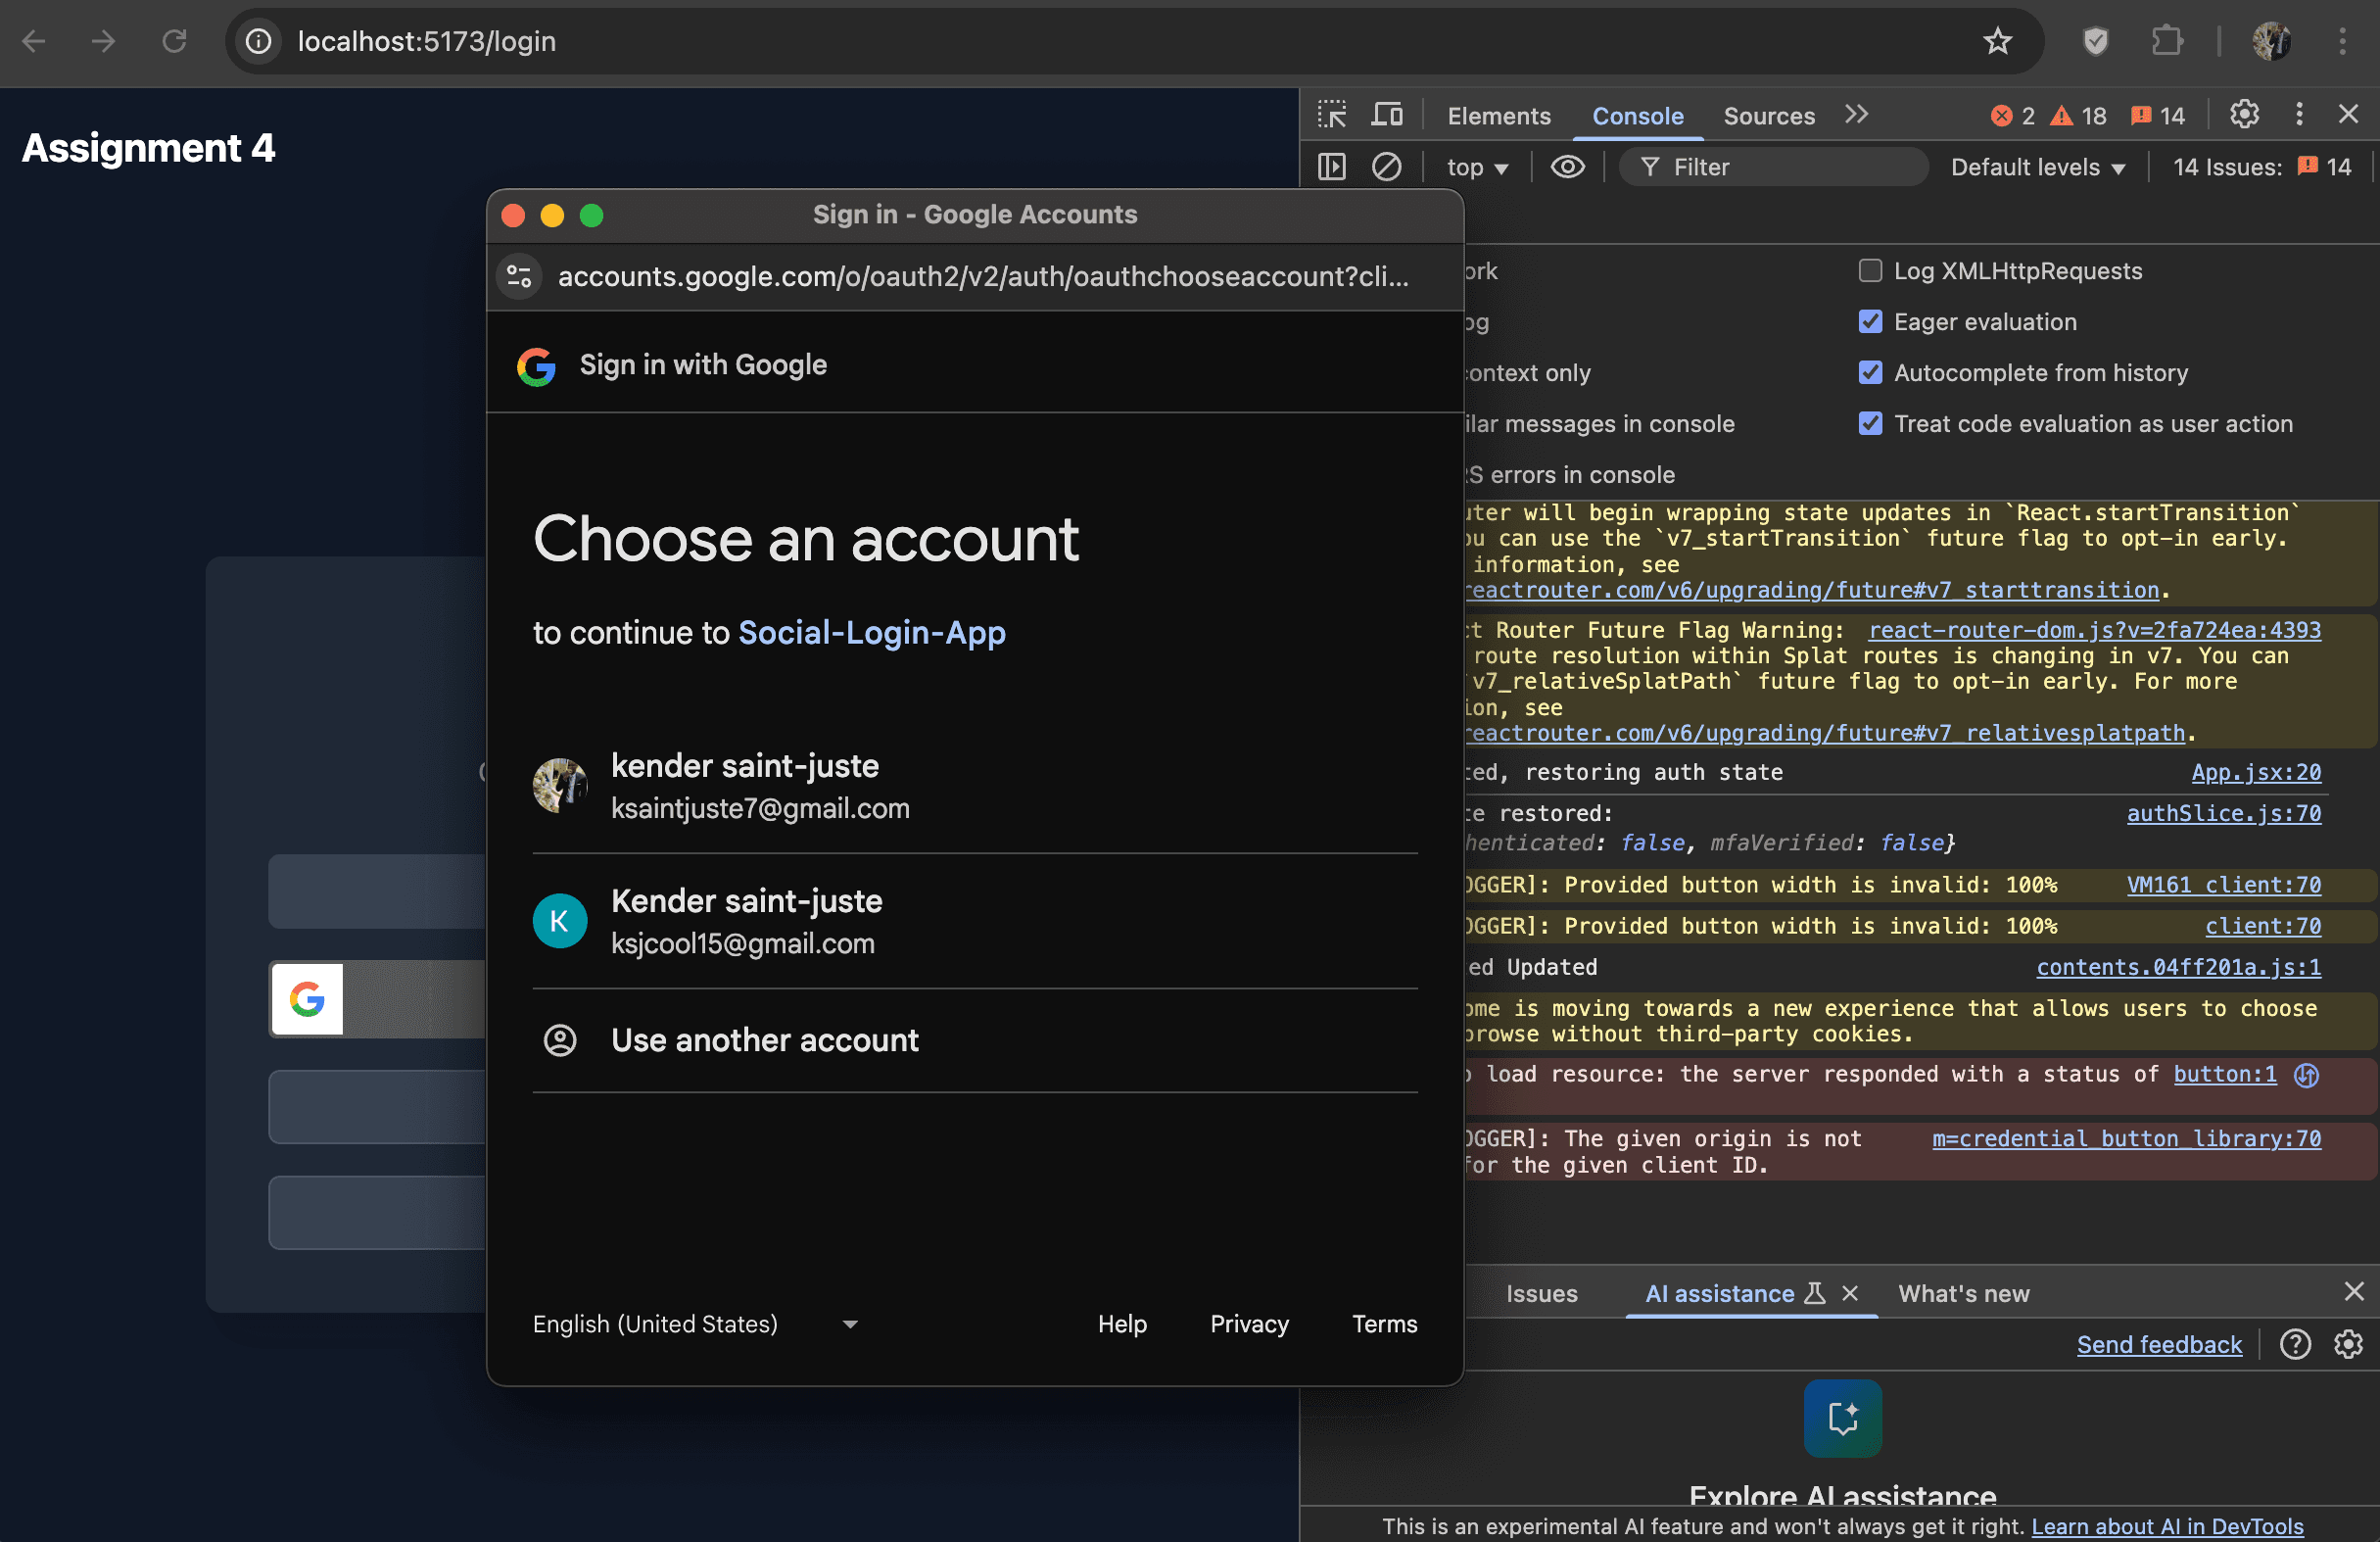This screenshot has height=1542, width=2380.
Task: Open English (United States) language dropdown
Action: click(695, 1323)
